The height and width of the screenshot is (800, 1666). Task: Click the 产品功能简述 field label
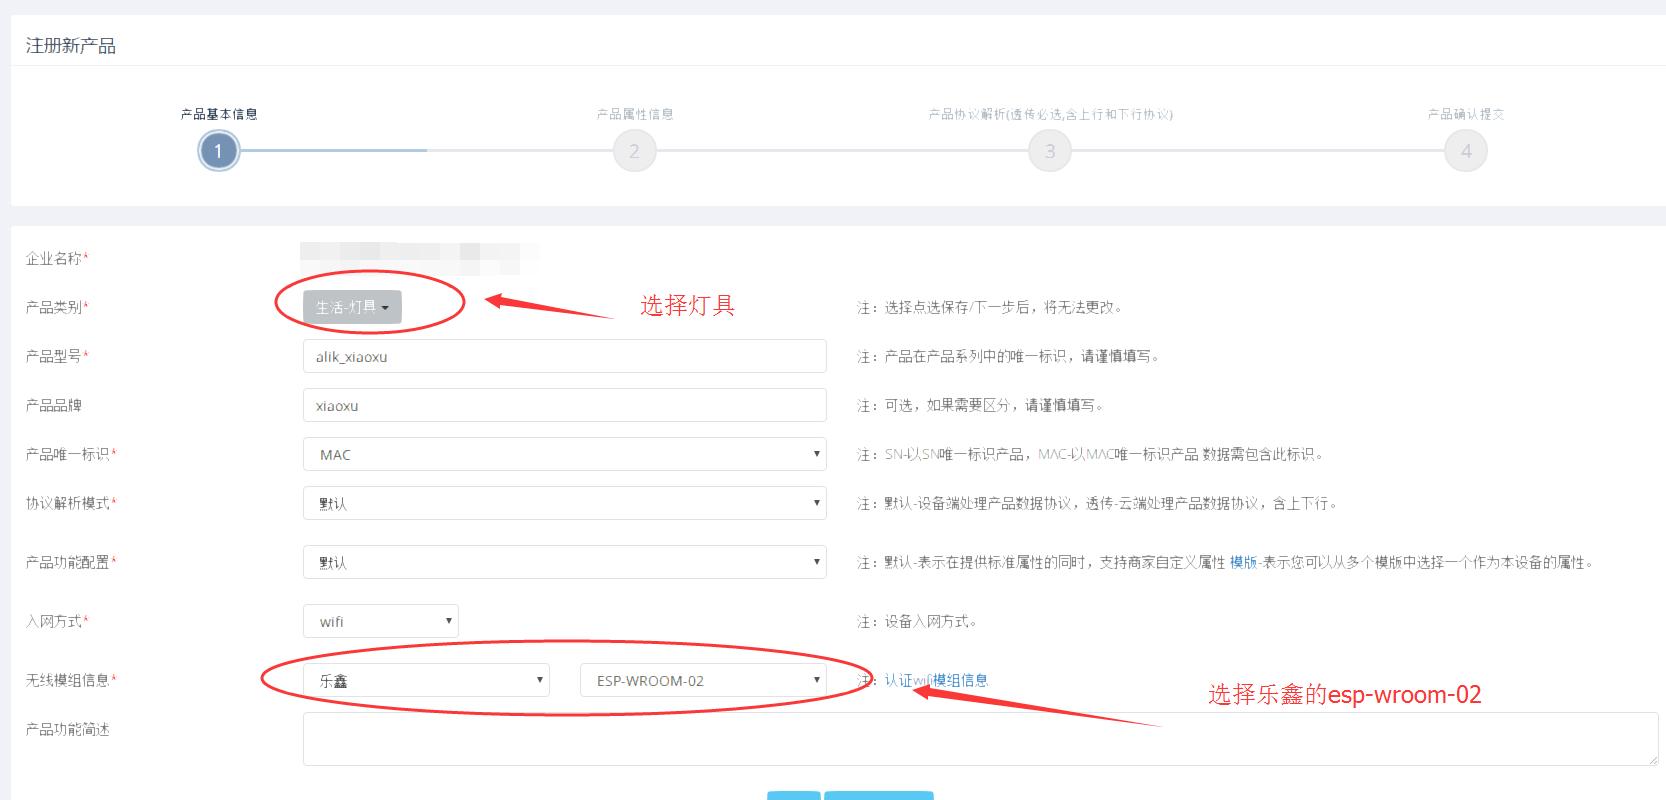coord(68,729)
